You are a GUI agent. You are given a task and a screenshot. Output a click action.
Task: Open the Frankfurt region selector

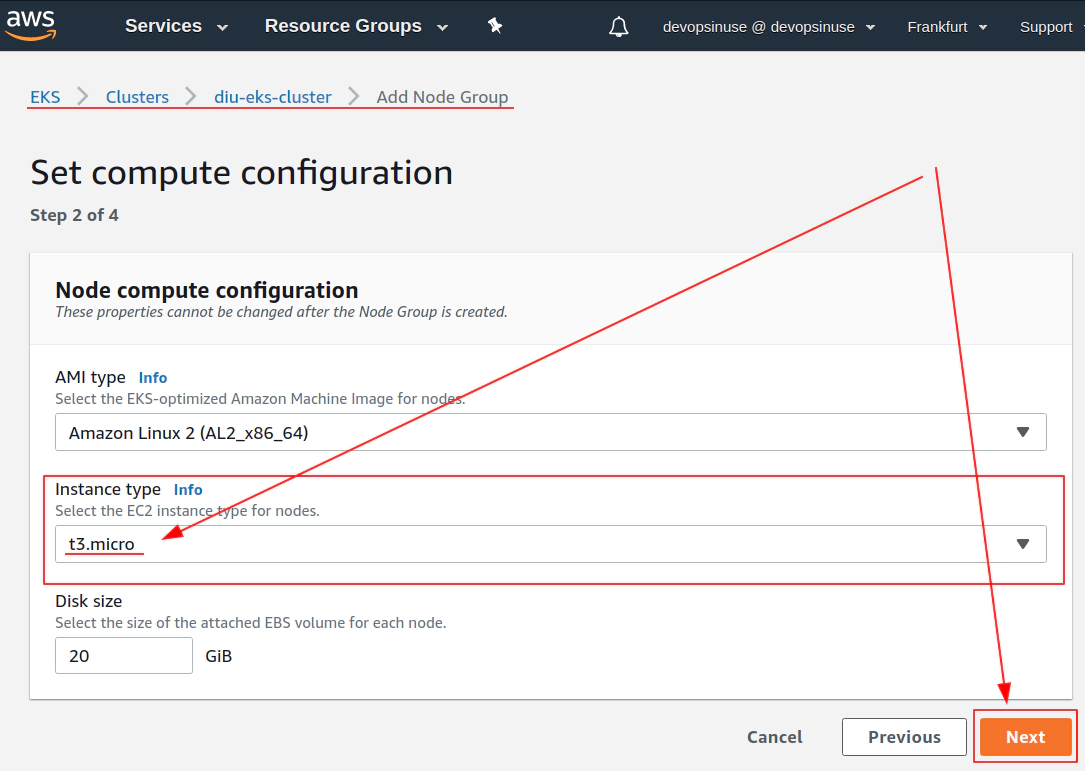coord(947,27)
